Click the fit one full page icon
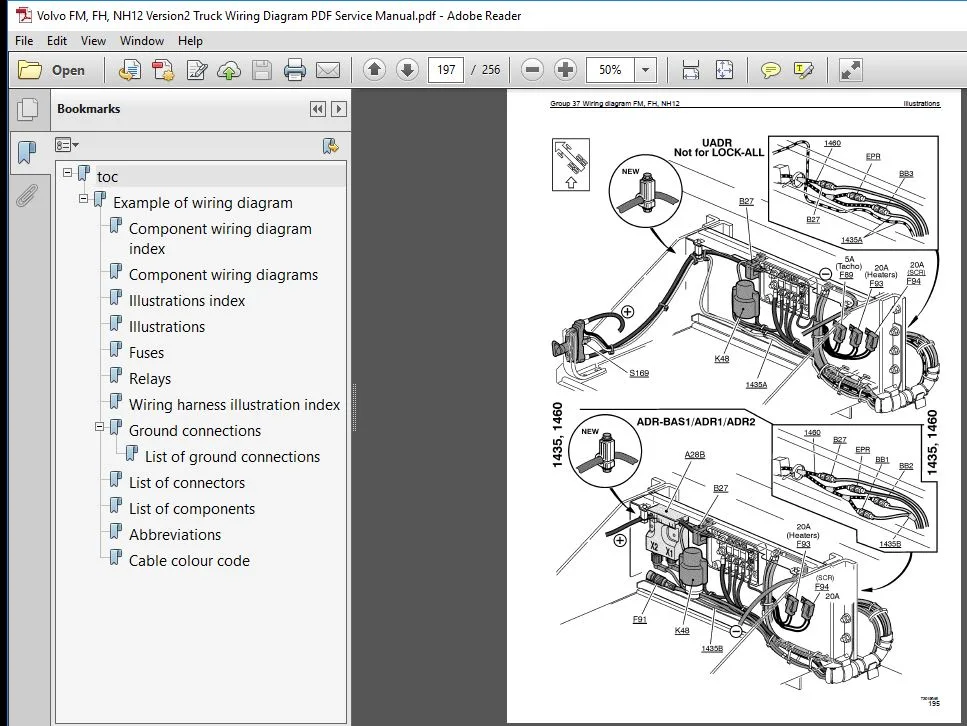 724,70
